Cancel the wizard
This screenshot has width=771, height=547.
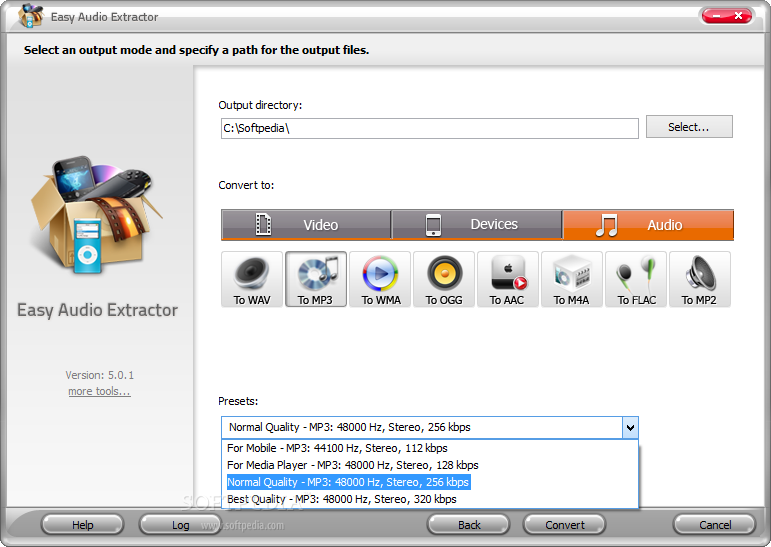tap(714, 525)
